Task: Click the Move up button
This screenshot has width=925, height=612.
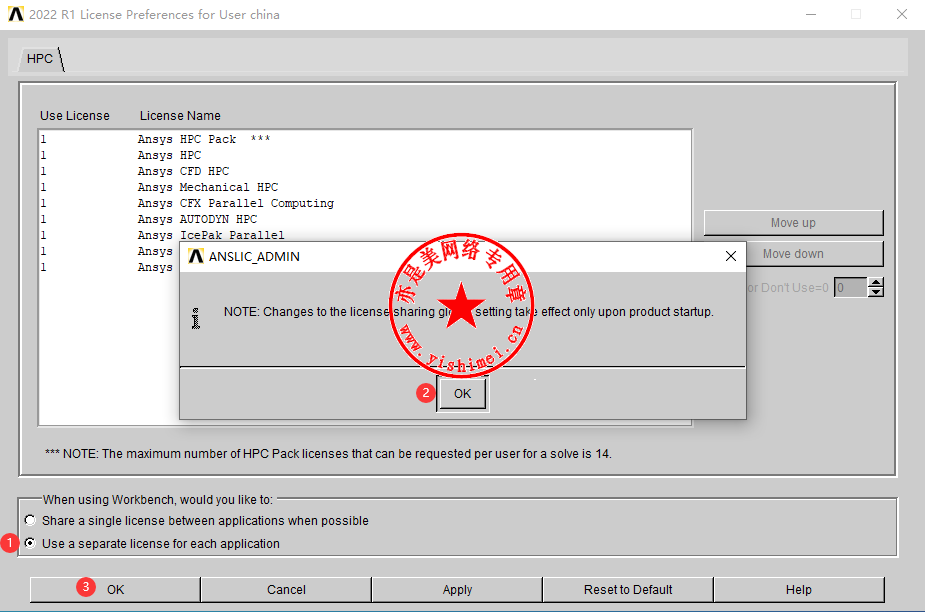Action: tap(793, 223)
